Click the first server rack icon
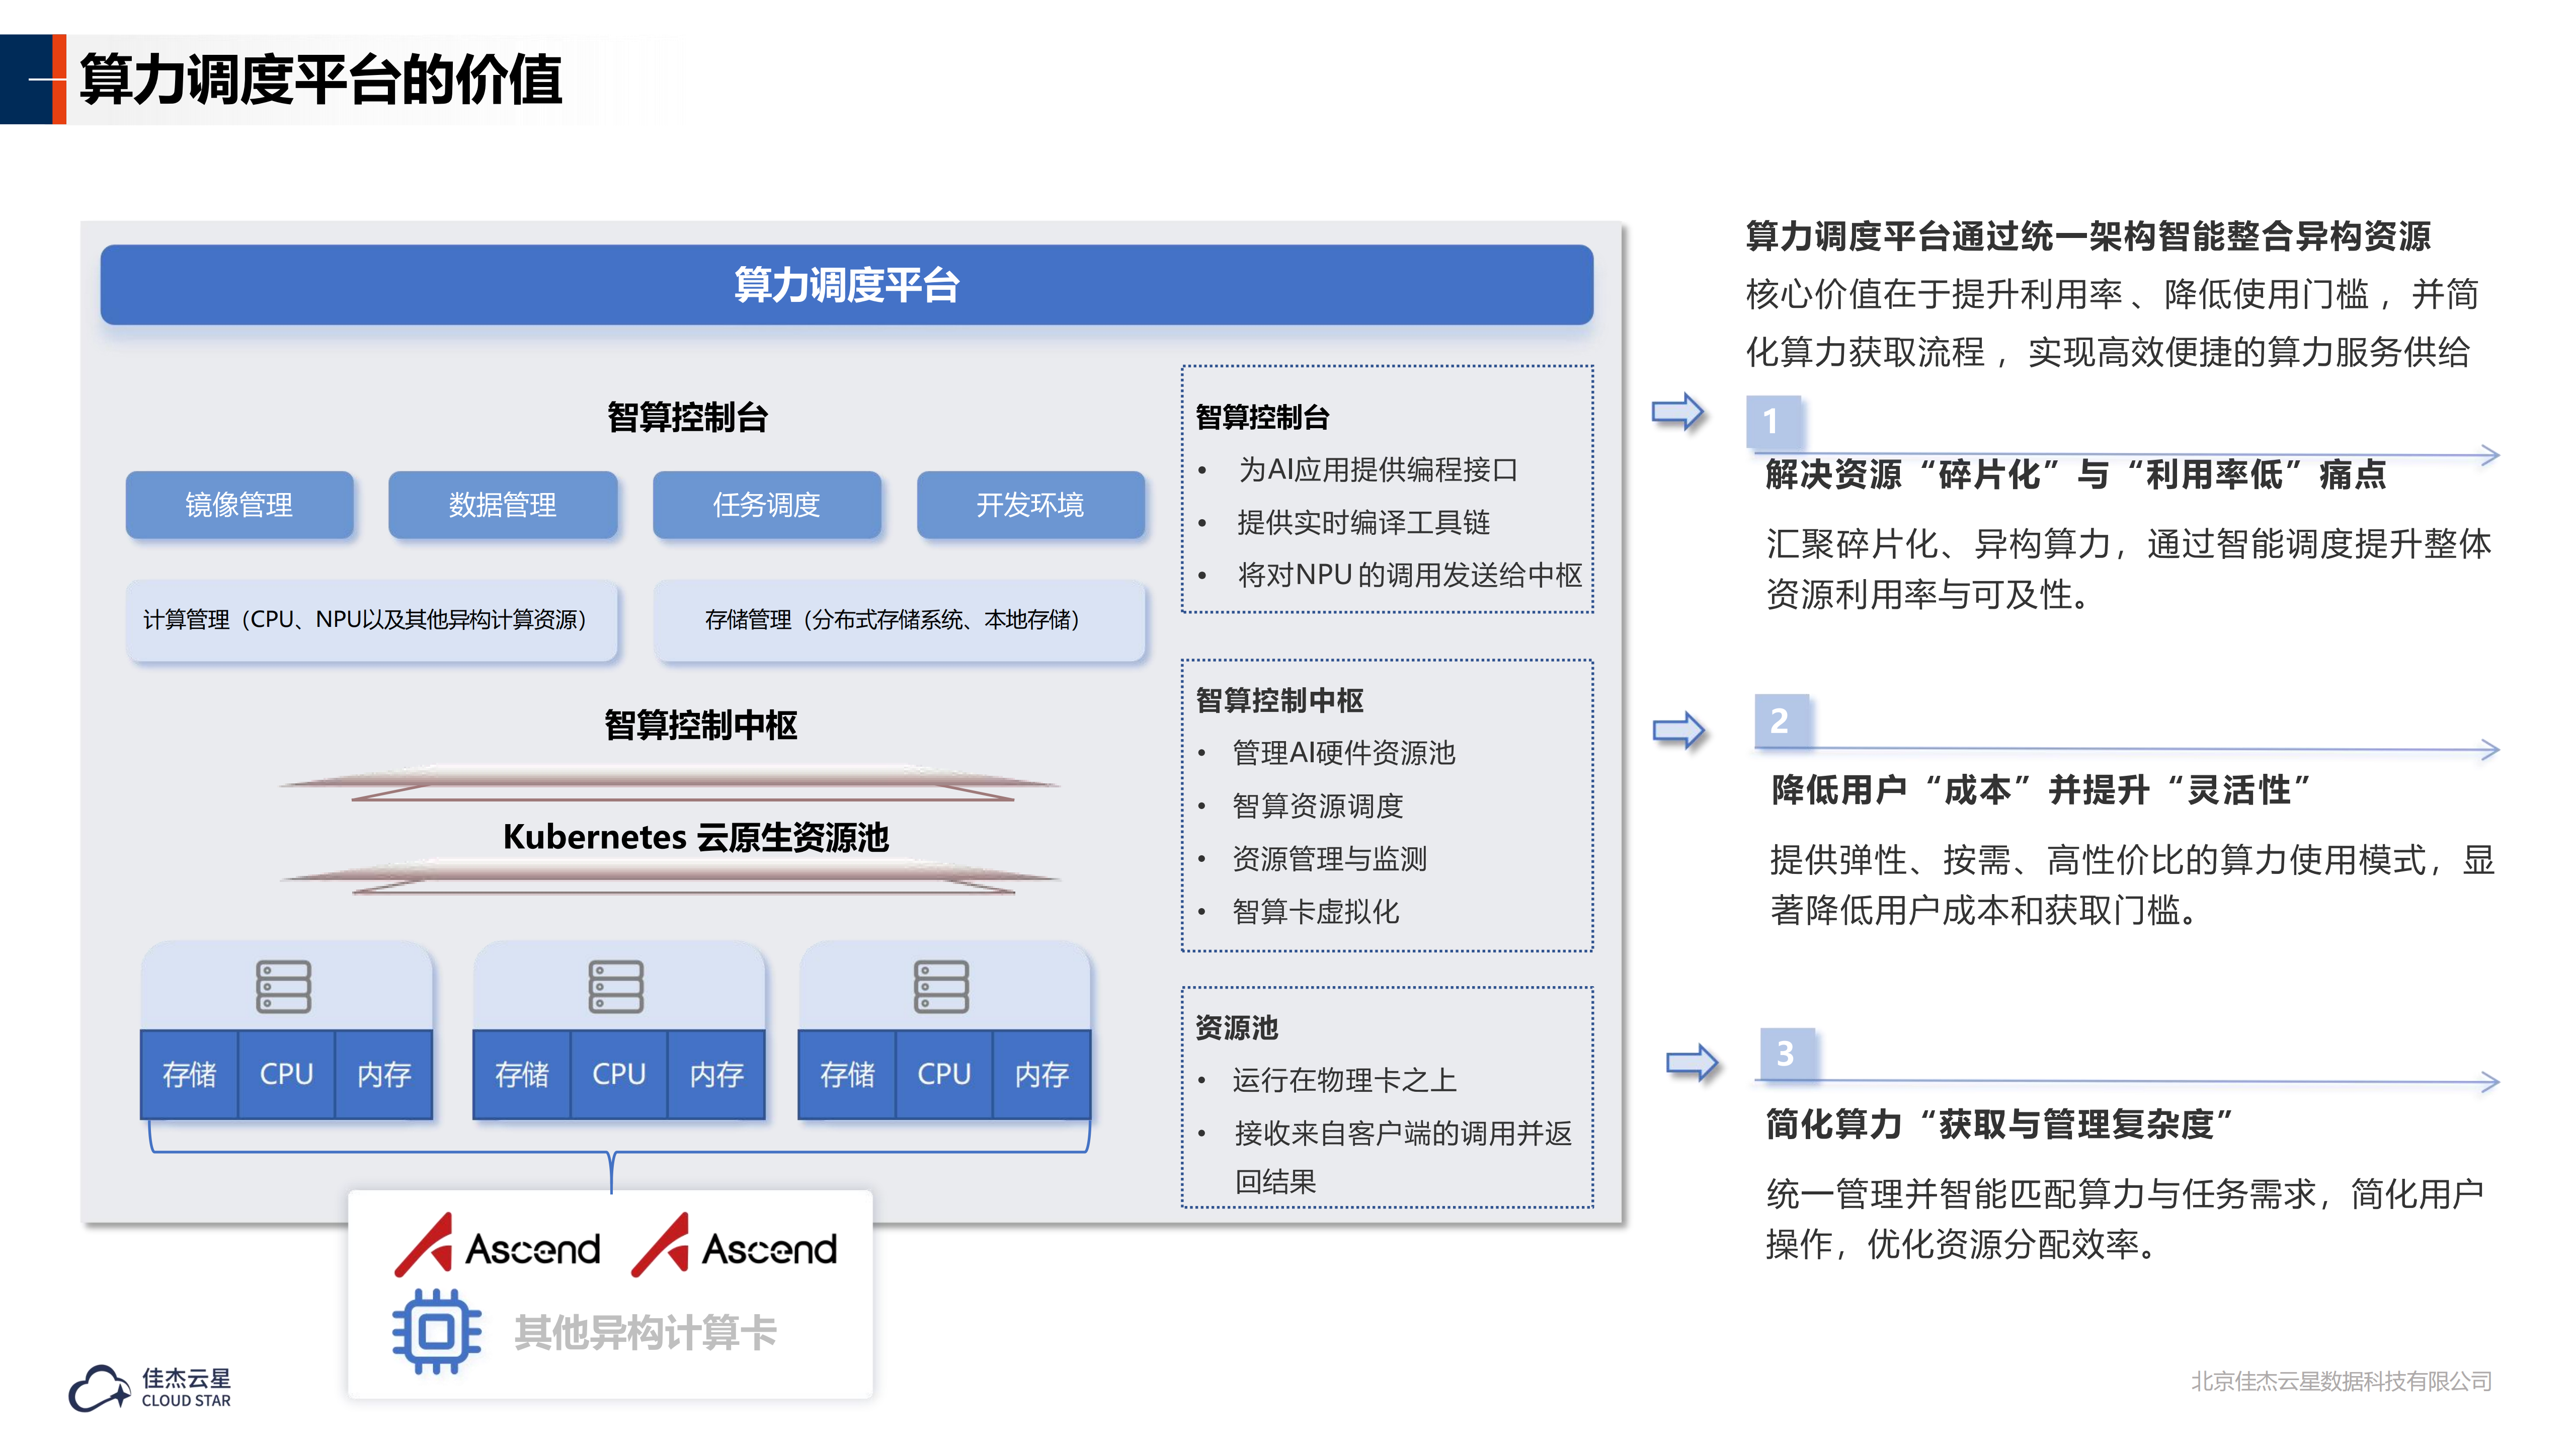 click(284, 987)
